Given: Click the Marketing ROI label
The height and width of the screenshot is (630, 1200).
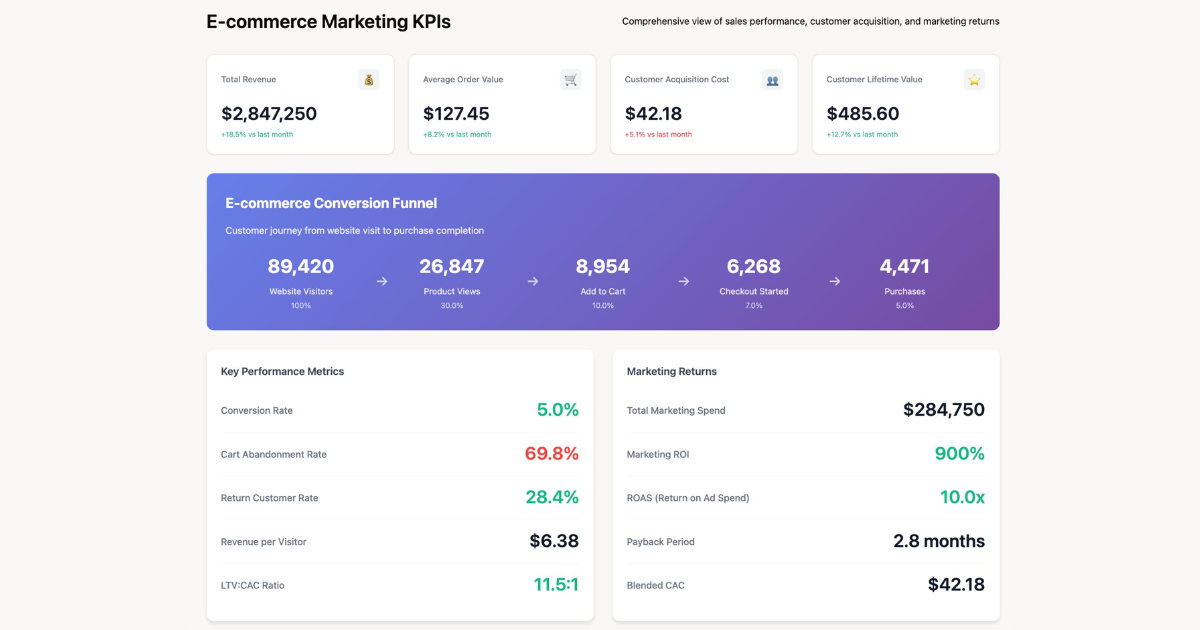Looking at the screenshot, I should pos(658,454).
